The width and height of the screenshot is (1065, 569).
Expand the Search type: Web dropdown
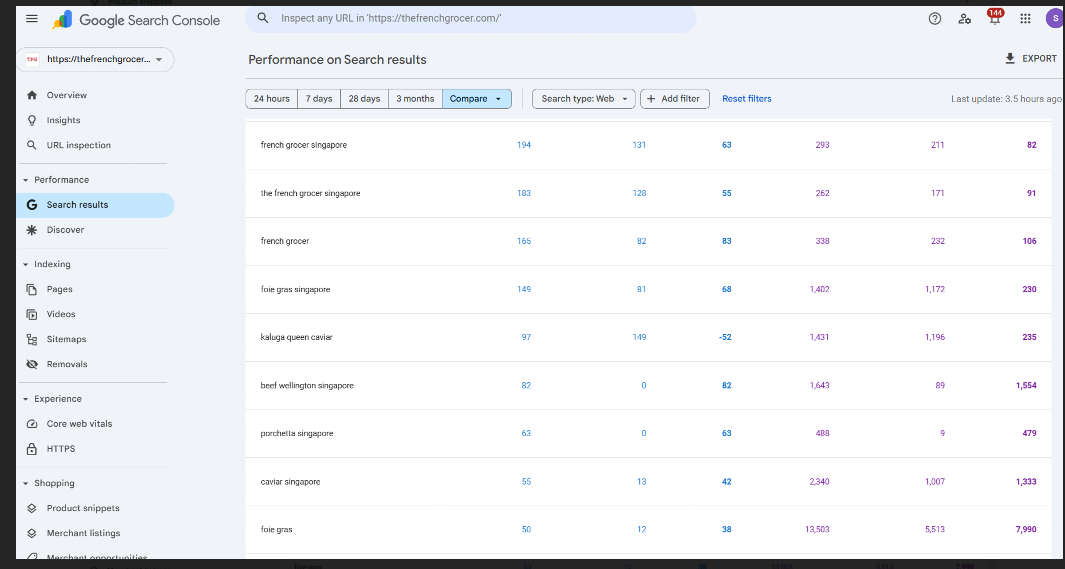(x=584, y=99)
